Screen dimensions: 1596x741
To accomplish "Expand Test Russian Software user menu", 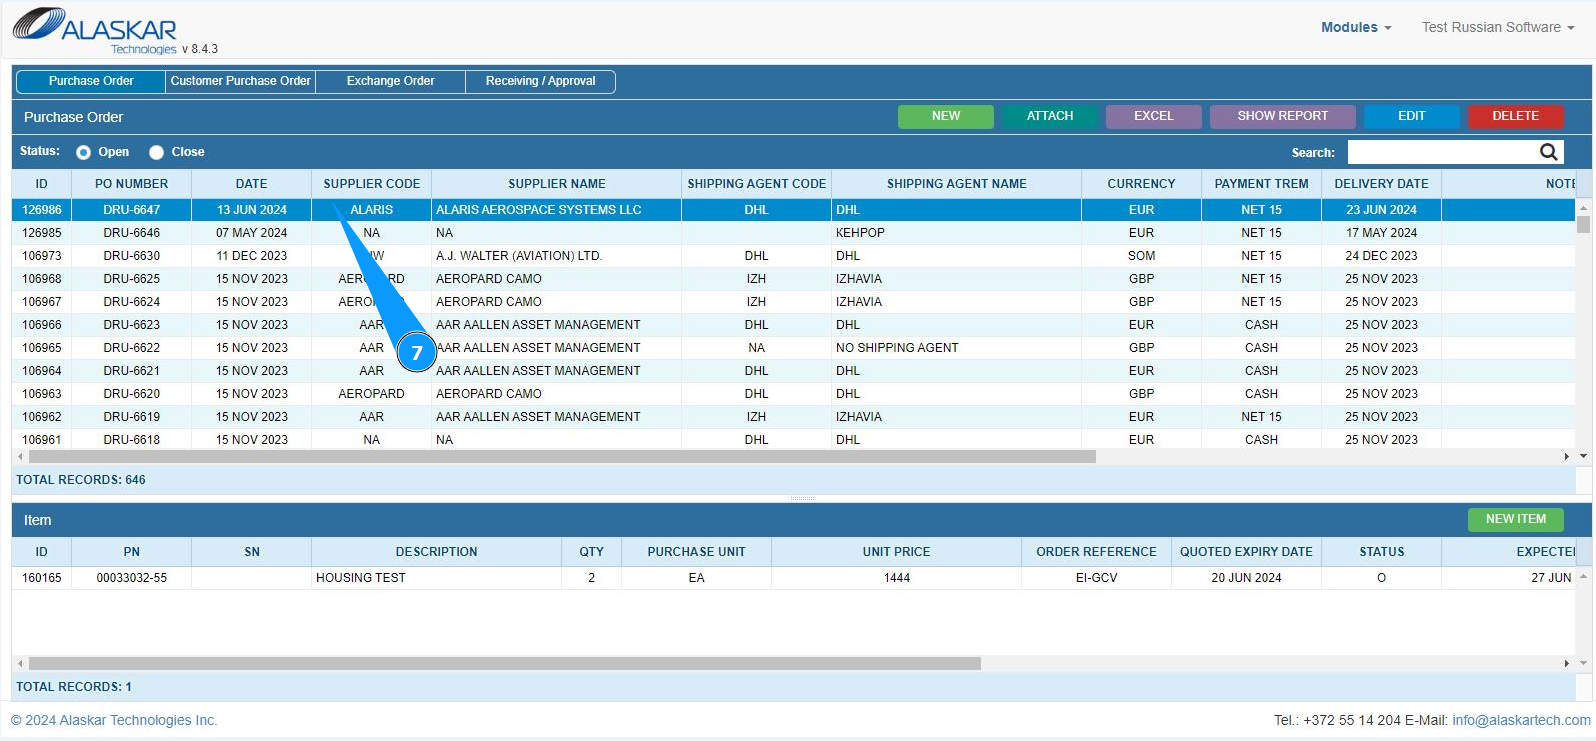I will tap(1497, 27).
